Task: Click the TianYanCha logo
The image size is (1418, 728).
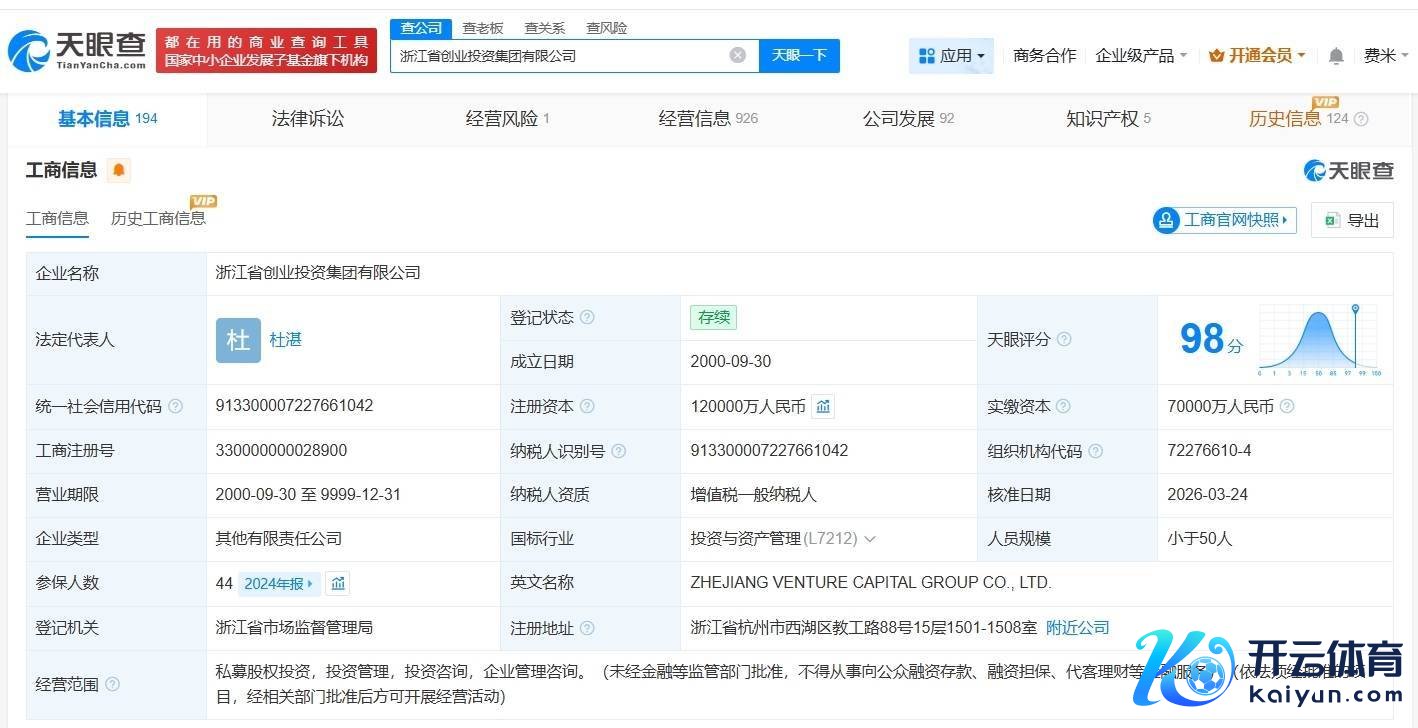Action: point(77,51)
